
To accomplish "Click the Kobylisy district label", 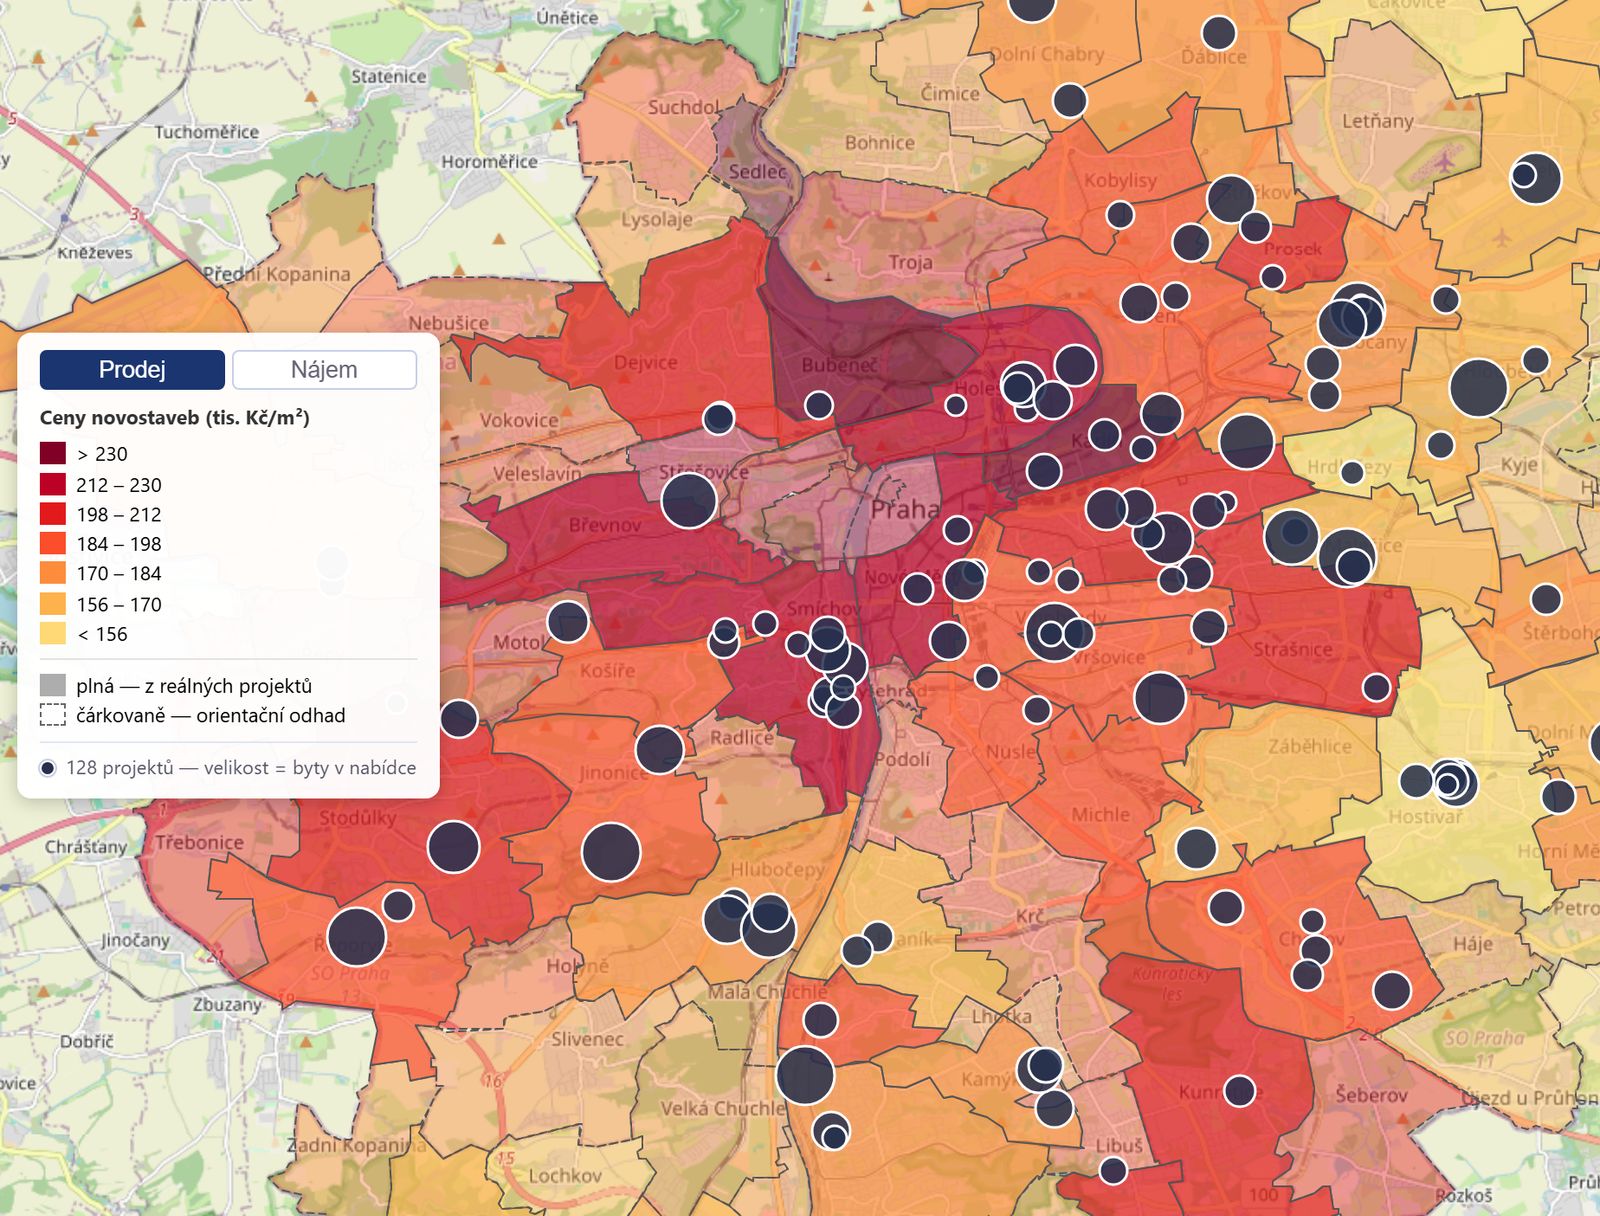I will click(1120, 181).
